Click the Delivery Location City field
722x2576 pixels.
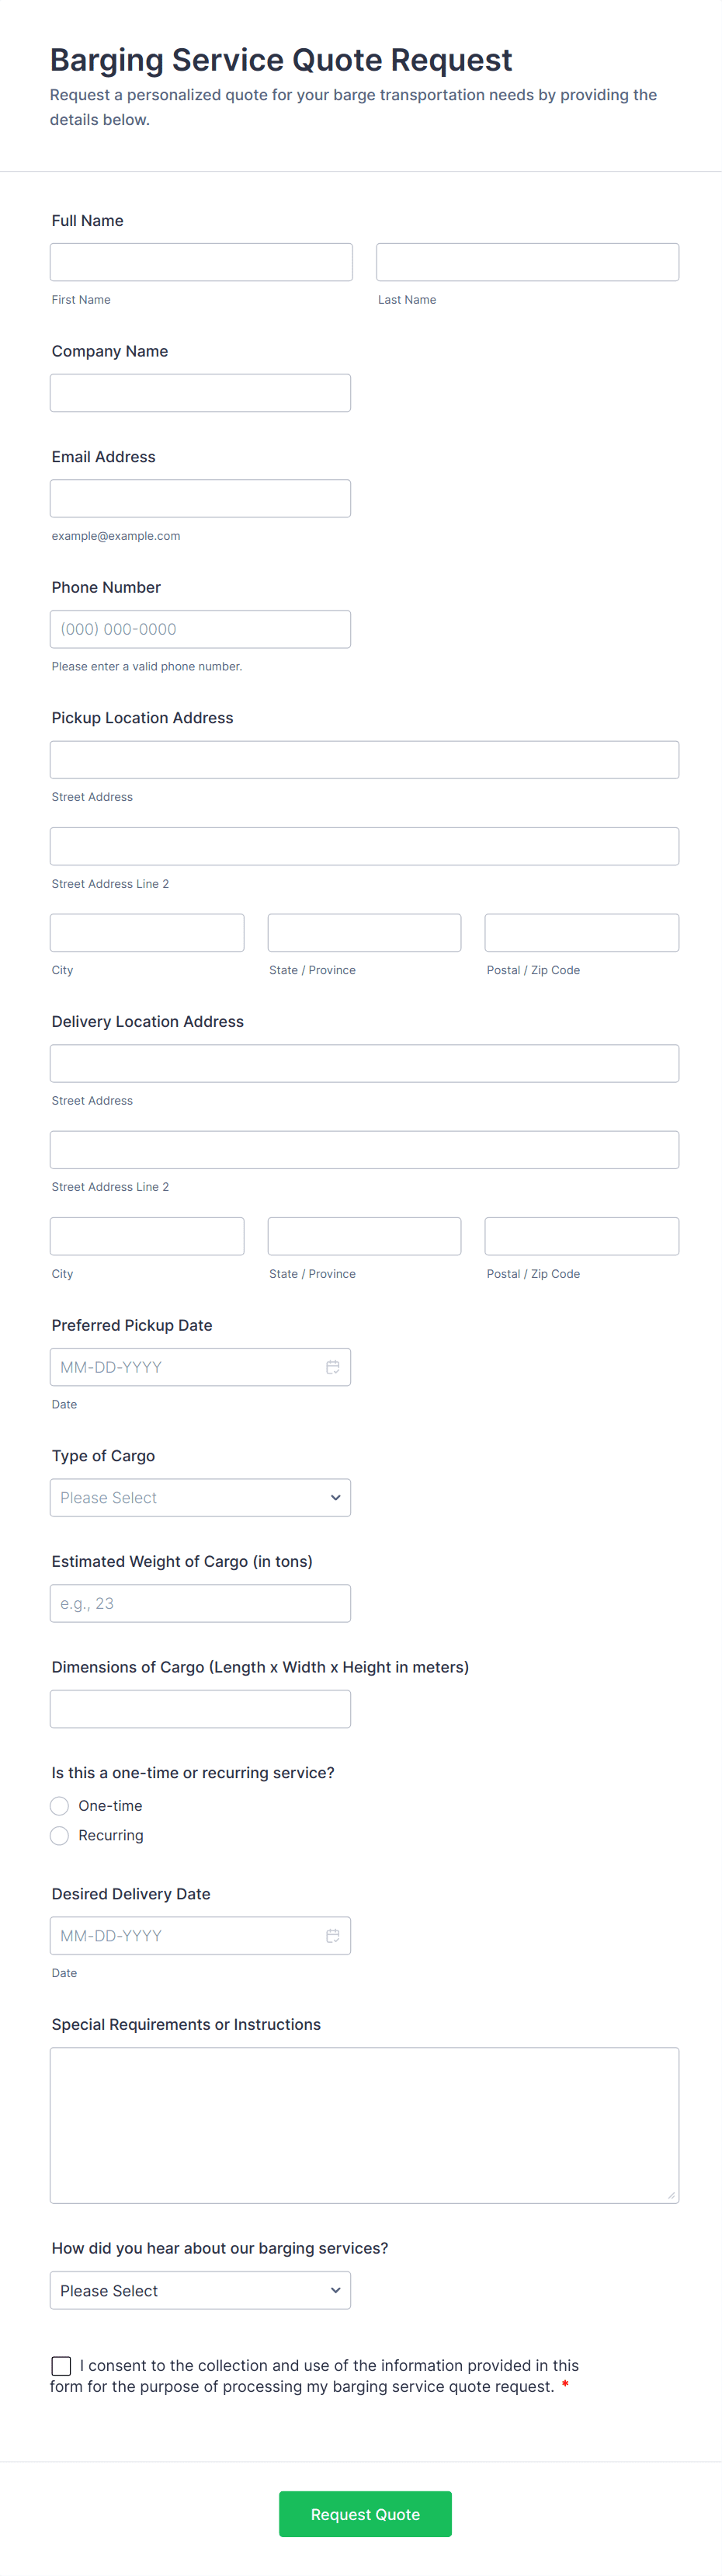click(147, 1236)
